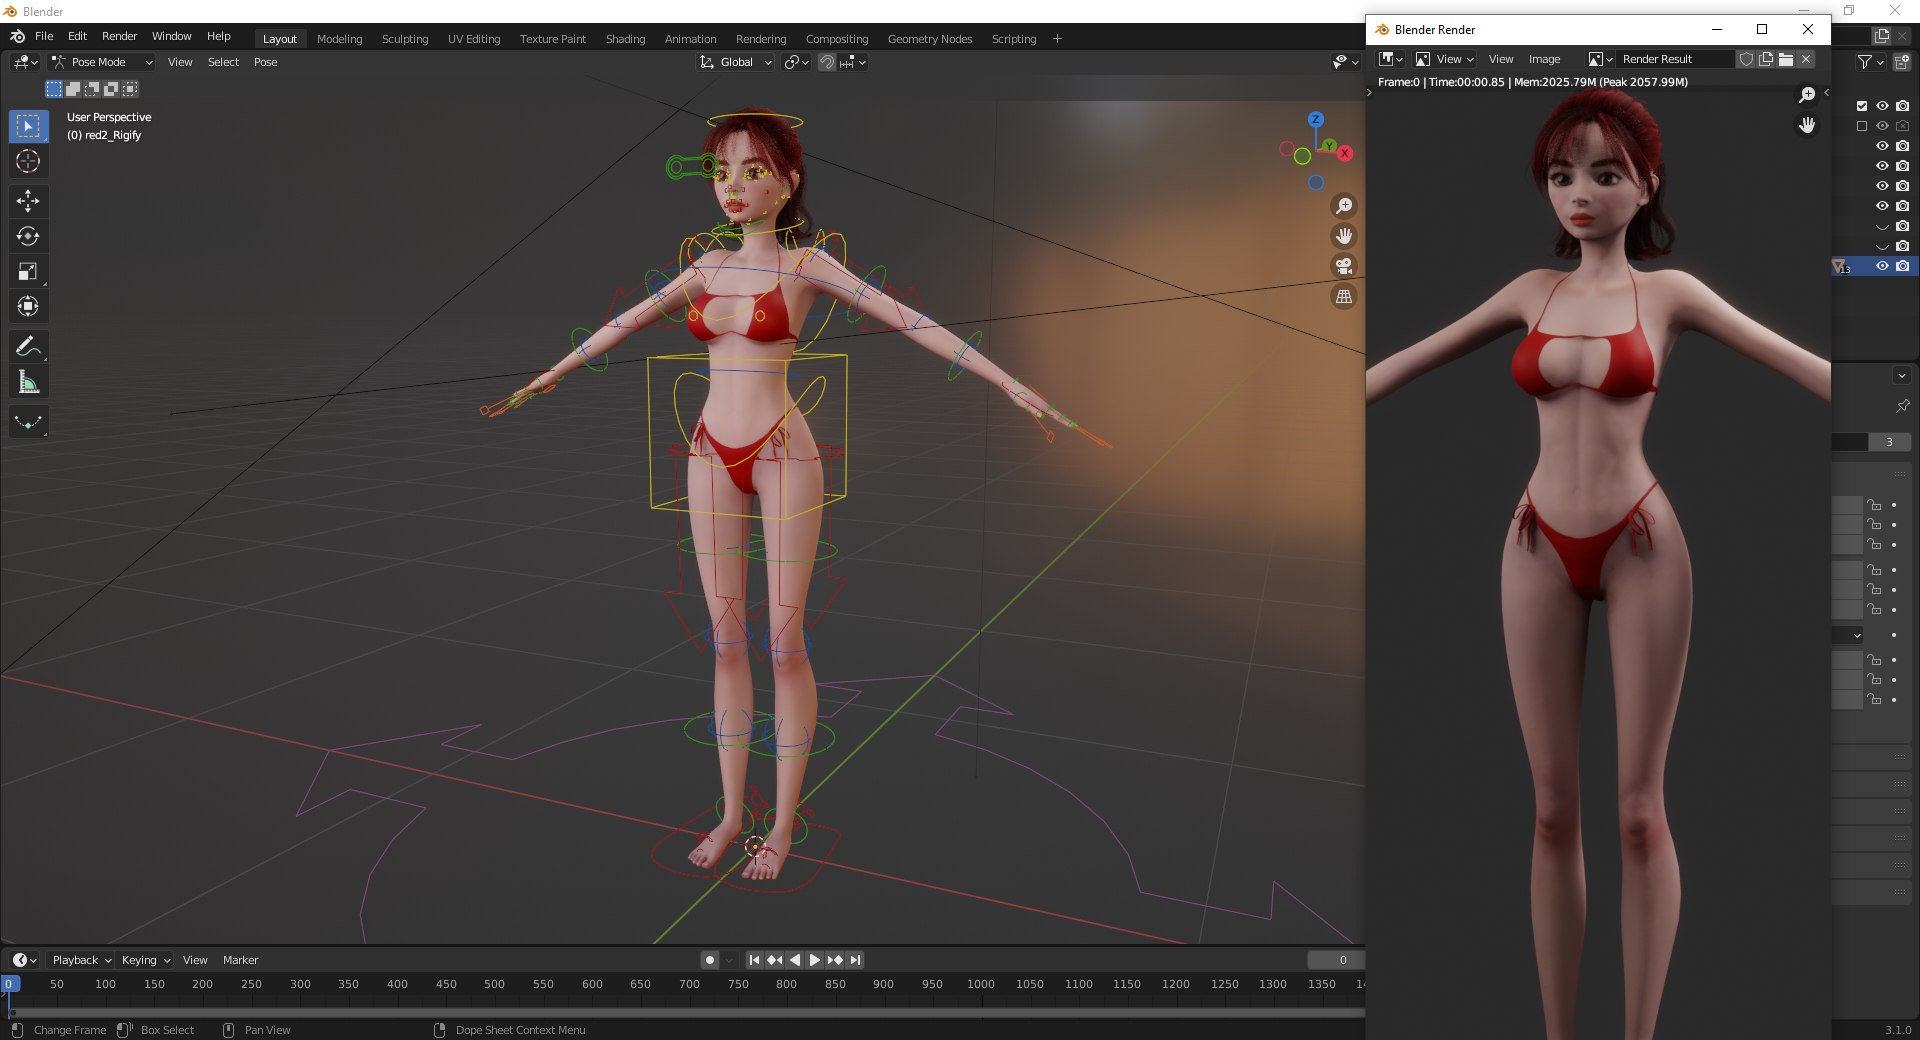Viewport: 1920px width, 1040px height.
Task: Open the render window View mode dropdown
Action: tap(1445, 59)
